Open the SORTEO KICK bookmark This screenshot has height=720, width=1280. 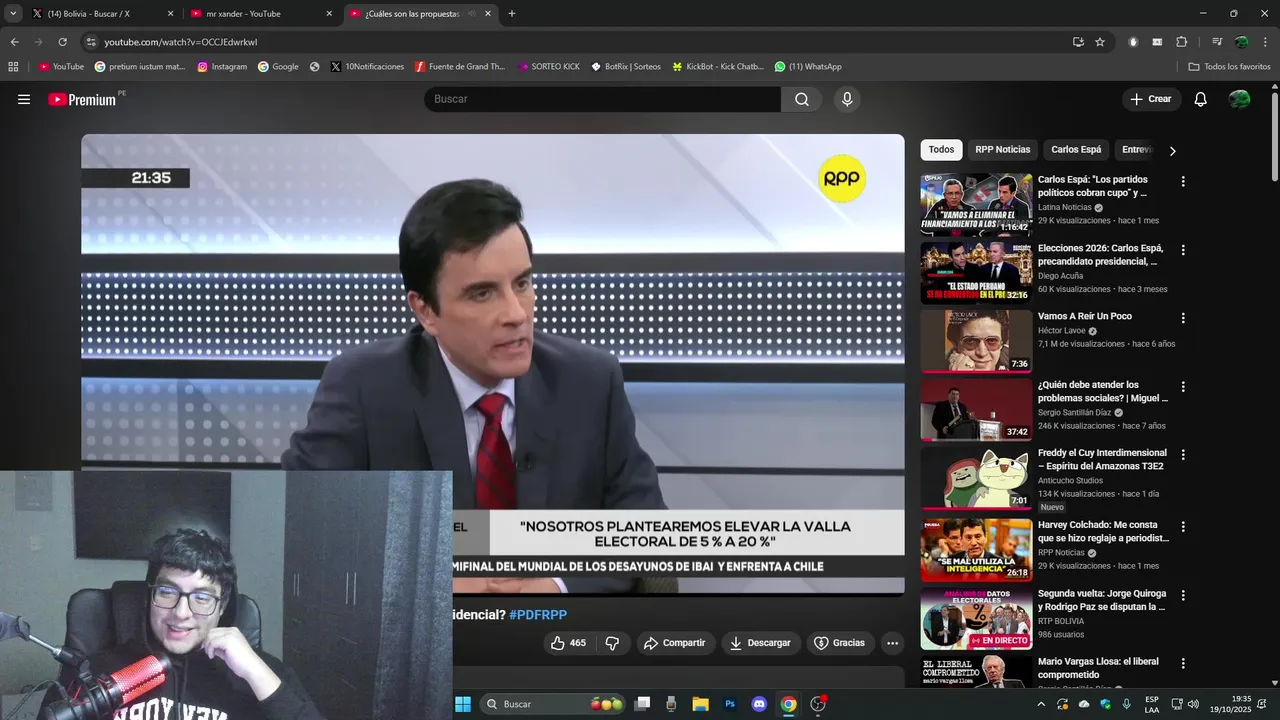[549, 67]
